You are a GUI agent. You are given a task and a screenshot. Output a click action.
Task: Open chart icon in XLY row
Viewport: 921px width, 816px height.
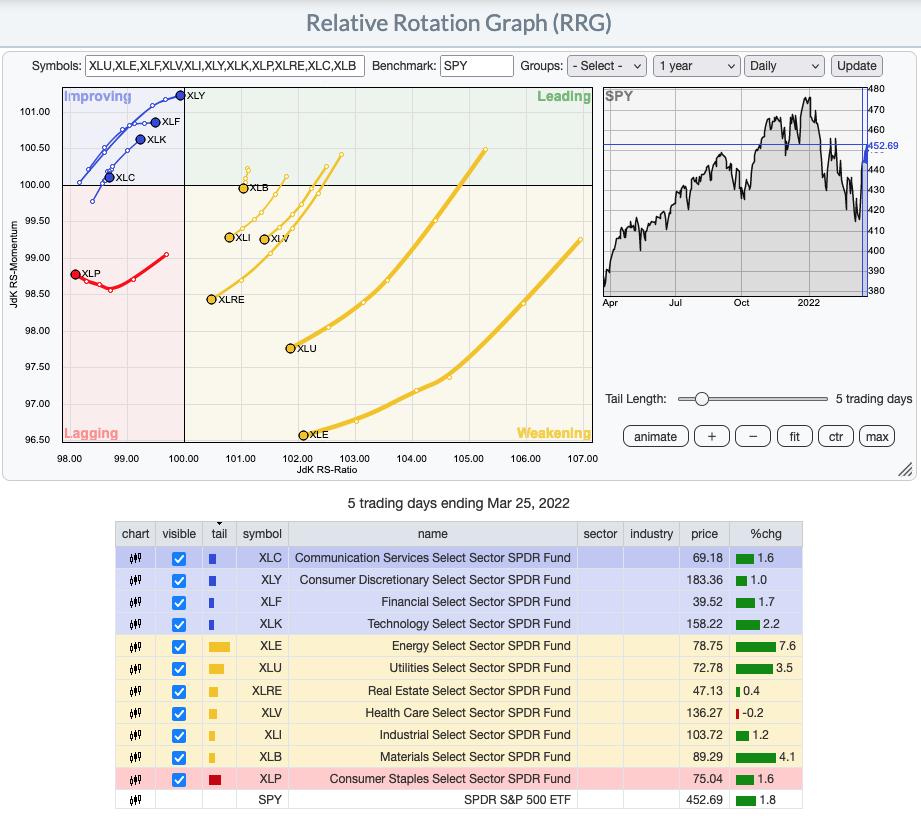[136, 580]
